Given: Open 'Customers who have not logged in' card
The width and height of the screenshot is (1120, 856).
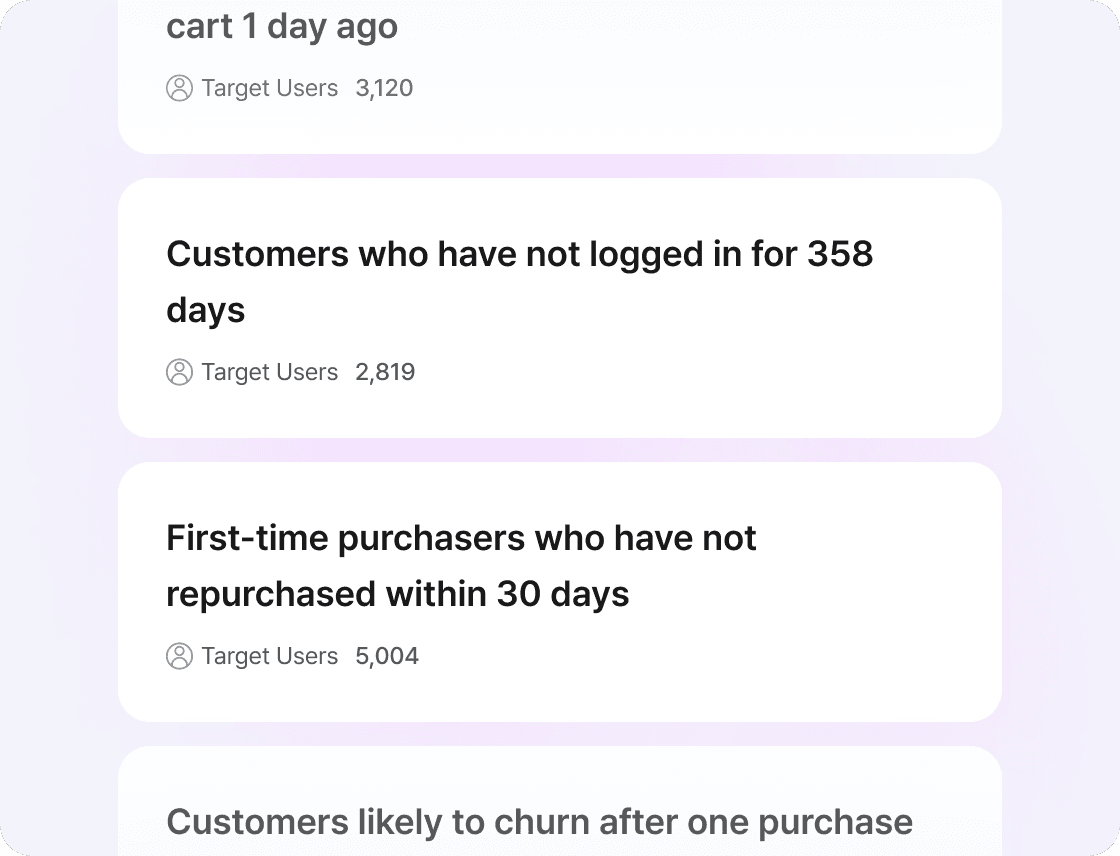Looking at the screenshot, I should (x=559, y=308).
